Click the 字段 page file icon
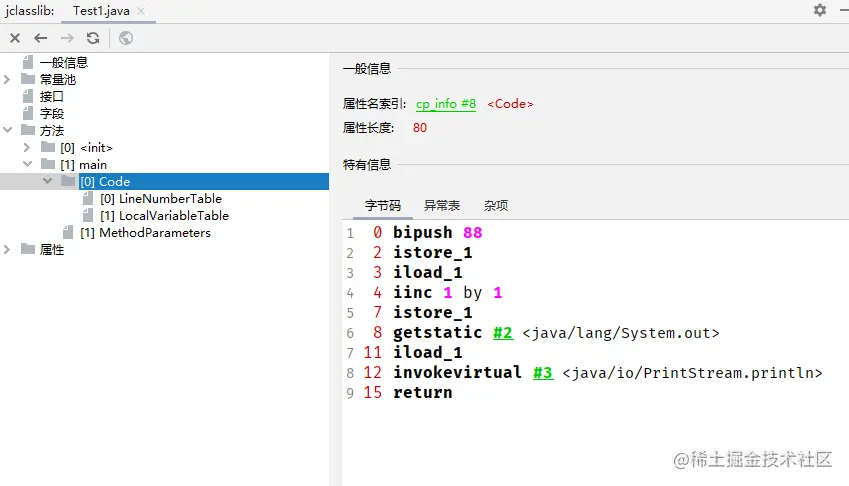This screenshot has width=849, height=486. click(x=28, y=113)
